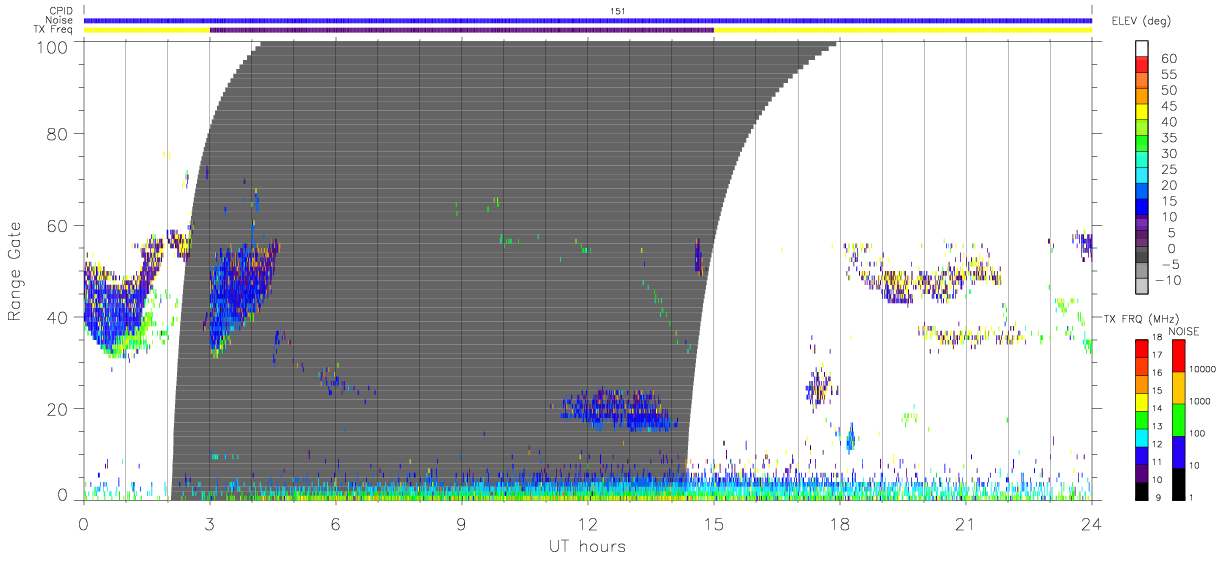Pick the green TX FRQ swatch between 13 and 14
The height and width of the screenshot is (567, 1228).
click(x=1142, y=418)
